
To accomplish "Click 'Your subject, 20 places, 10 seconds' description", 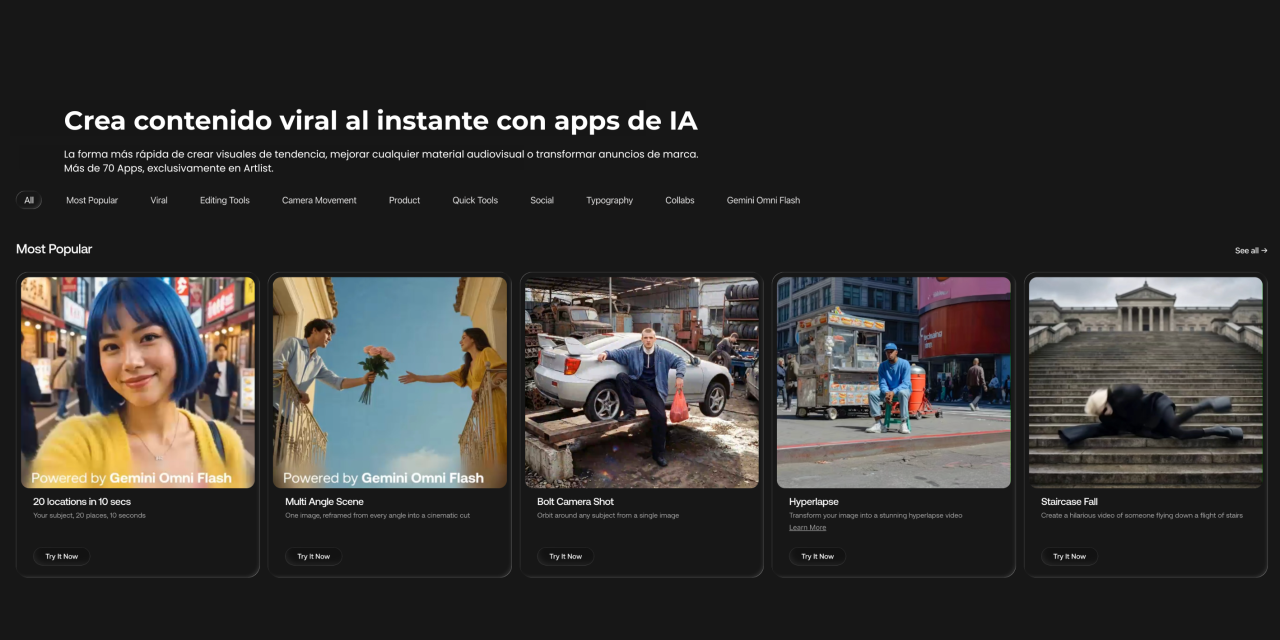I will coord(89,515).
